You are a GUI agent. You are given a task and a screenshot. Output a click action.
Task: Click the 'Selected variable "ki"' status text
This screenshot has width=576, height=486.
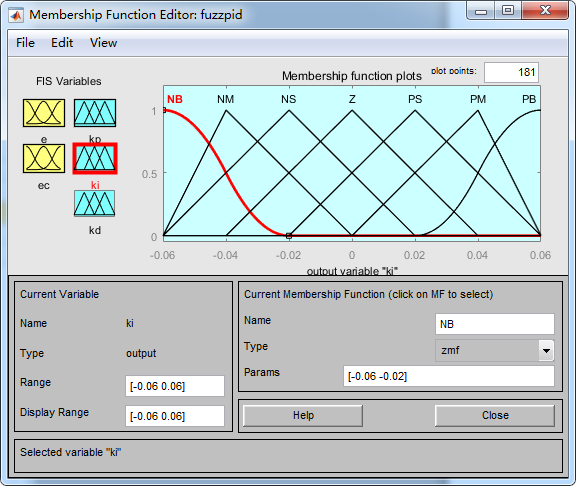[x=71, y=452]
